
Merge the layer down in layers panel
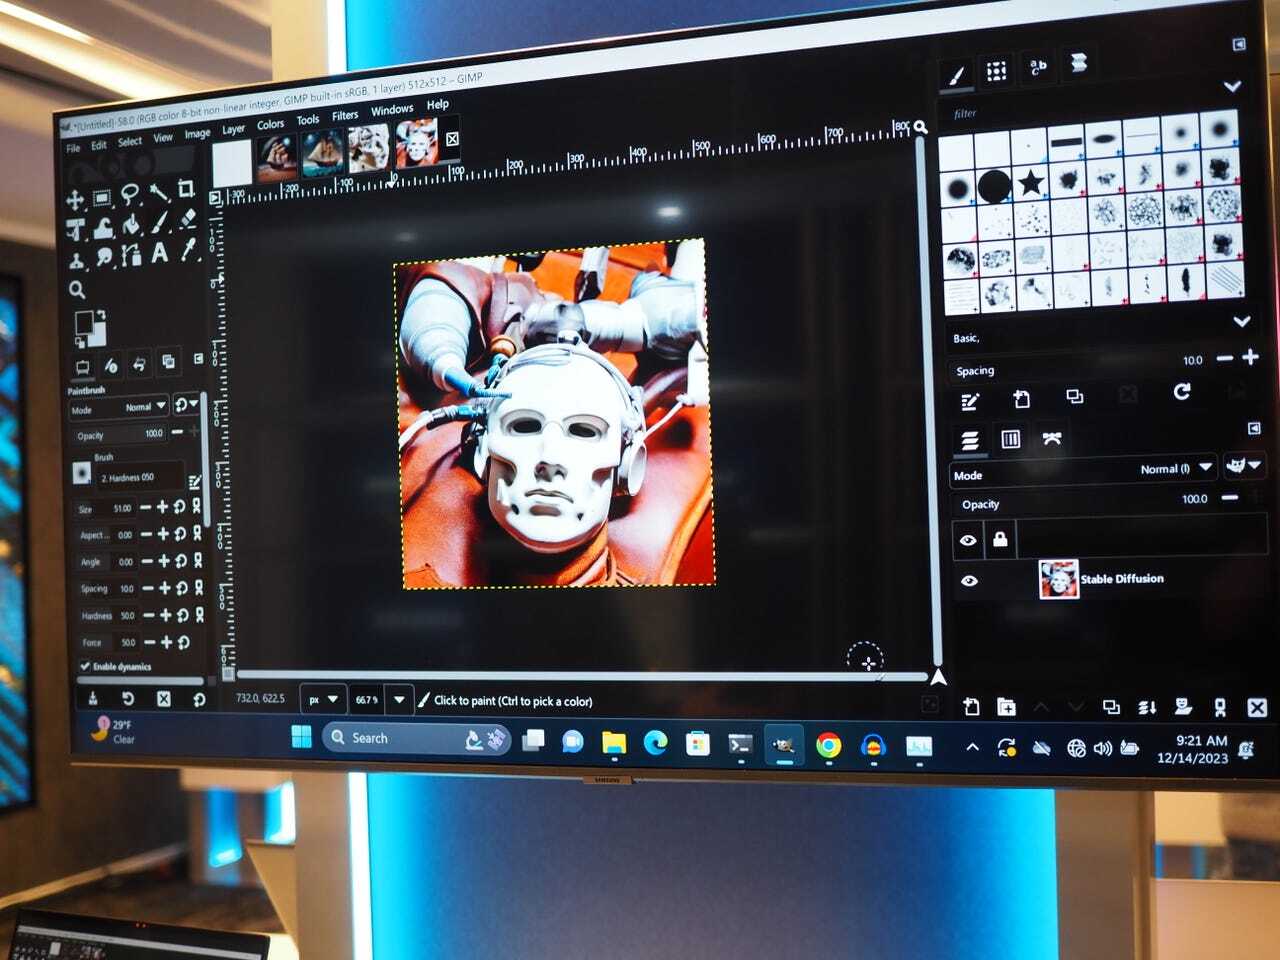tap(1147, 707)
